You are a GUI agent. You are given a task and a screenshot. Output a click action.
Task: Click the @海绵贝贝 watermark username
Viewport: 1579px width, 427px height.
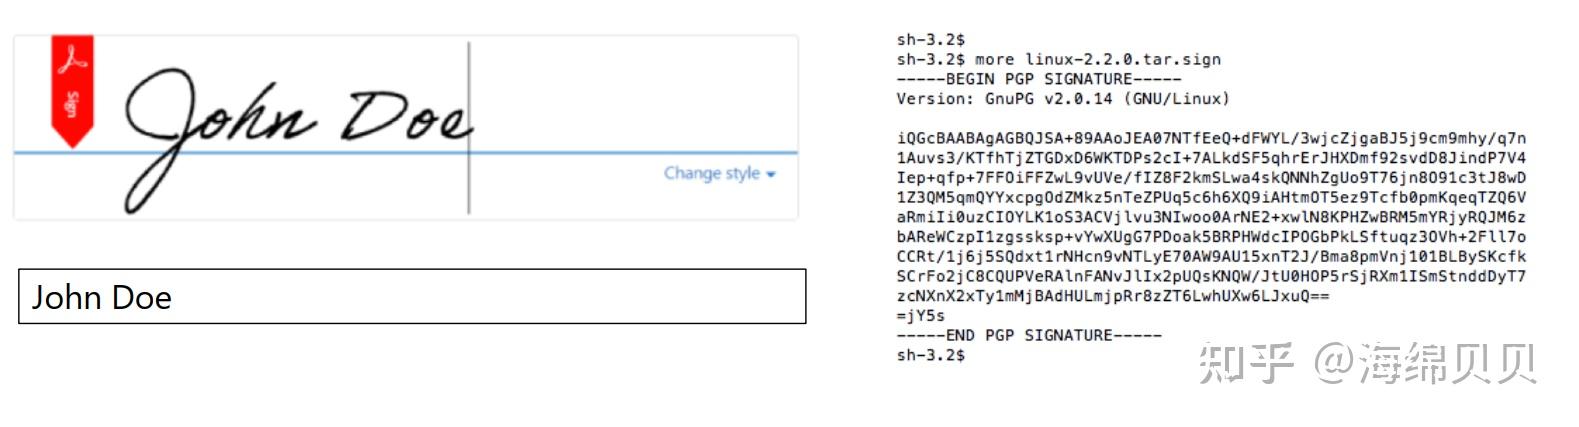(1424, 362)
